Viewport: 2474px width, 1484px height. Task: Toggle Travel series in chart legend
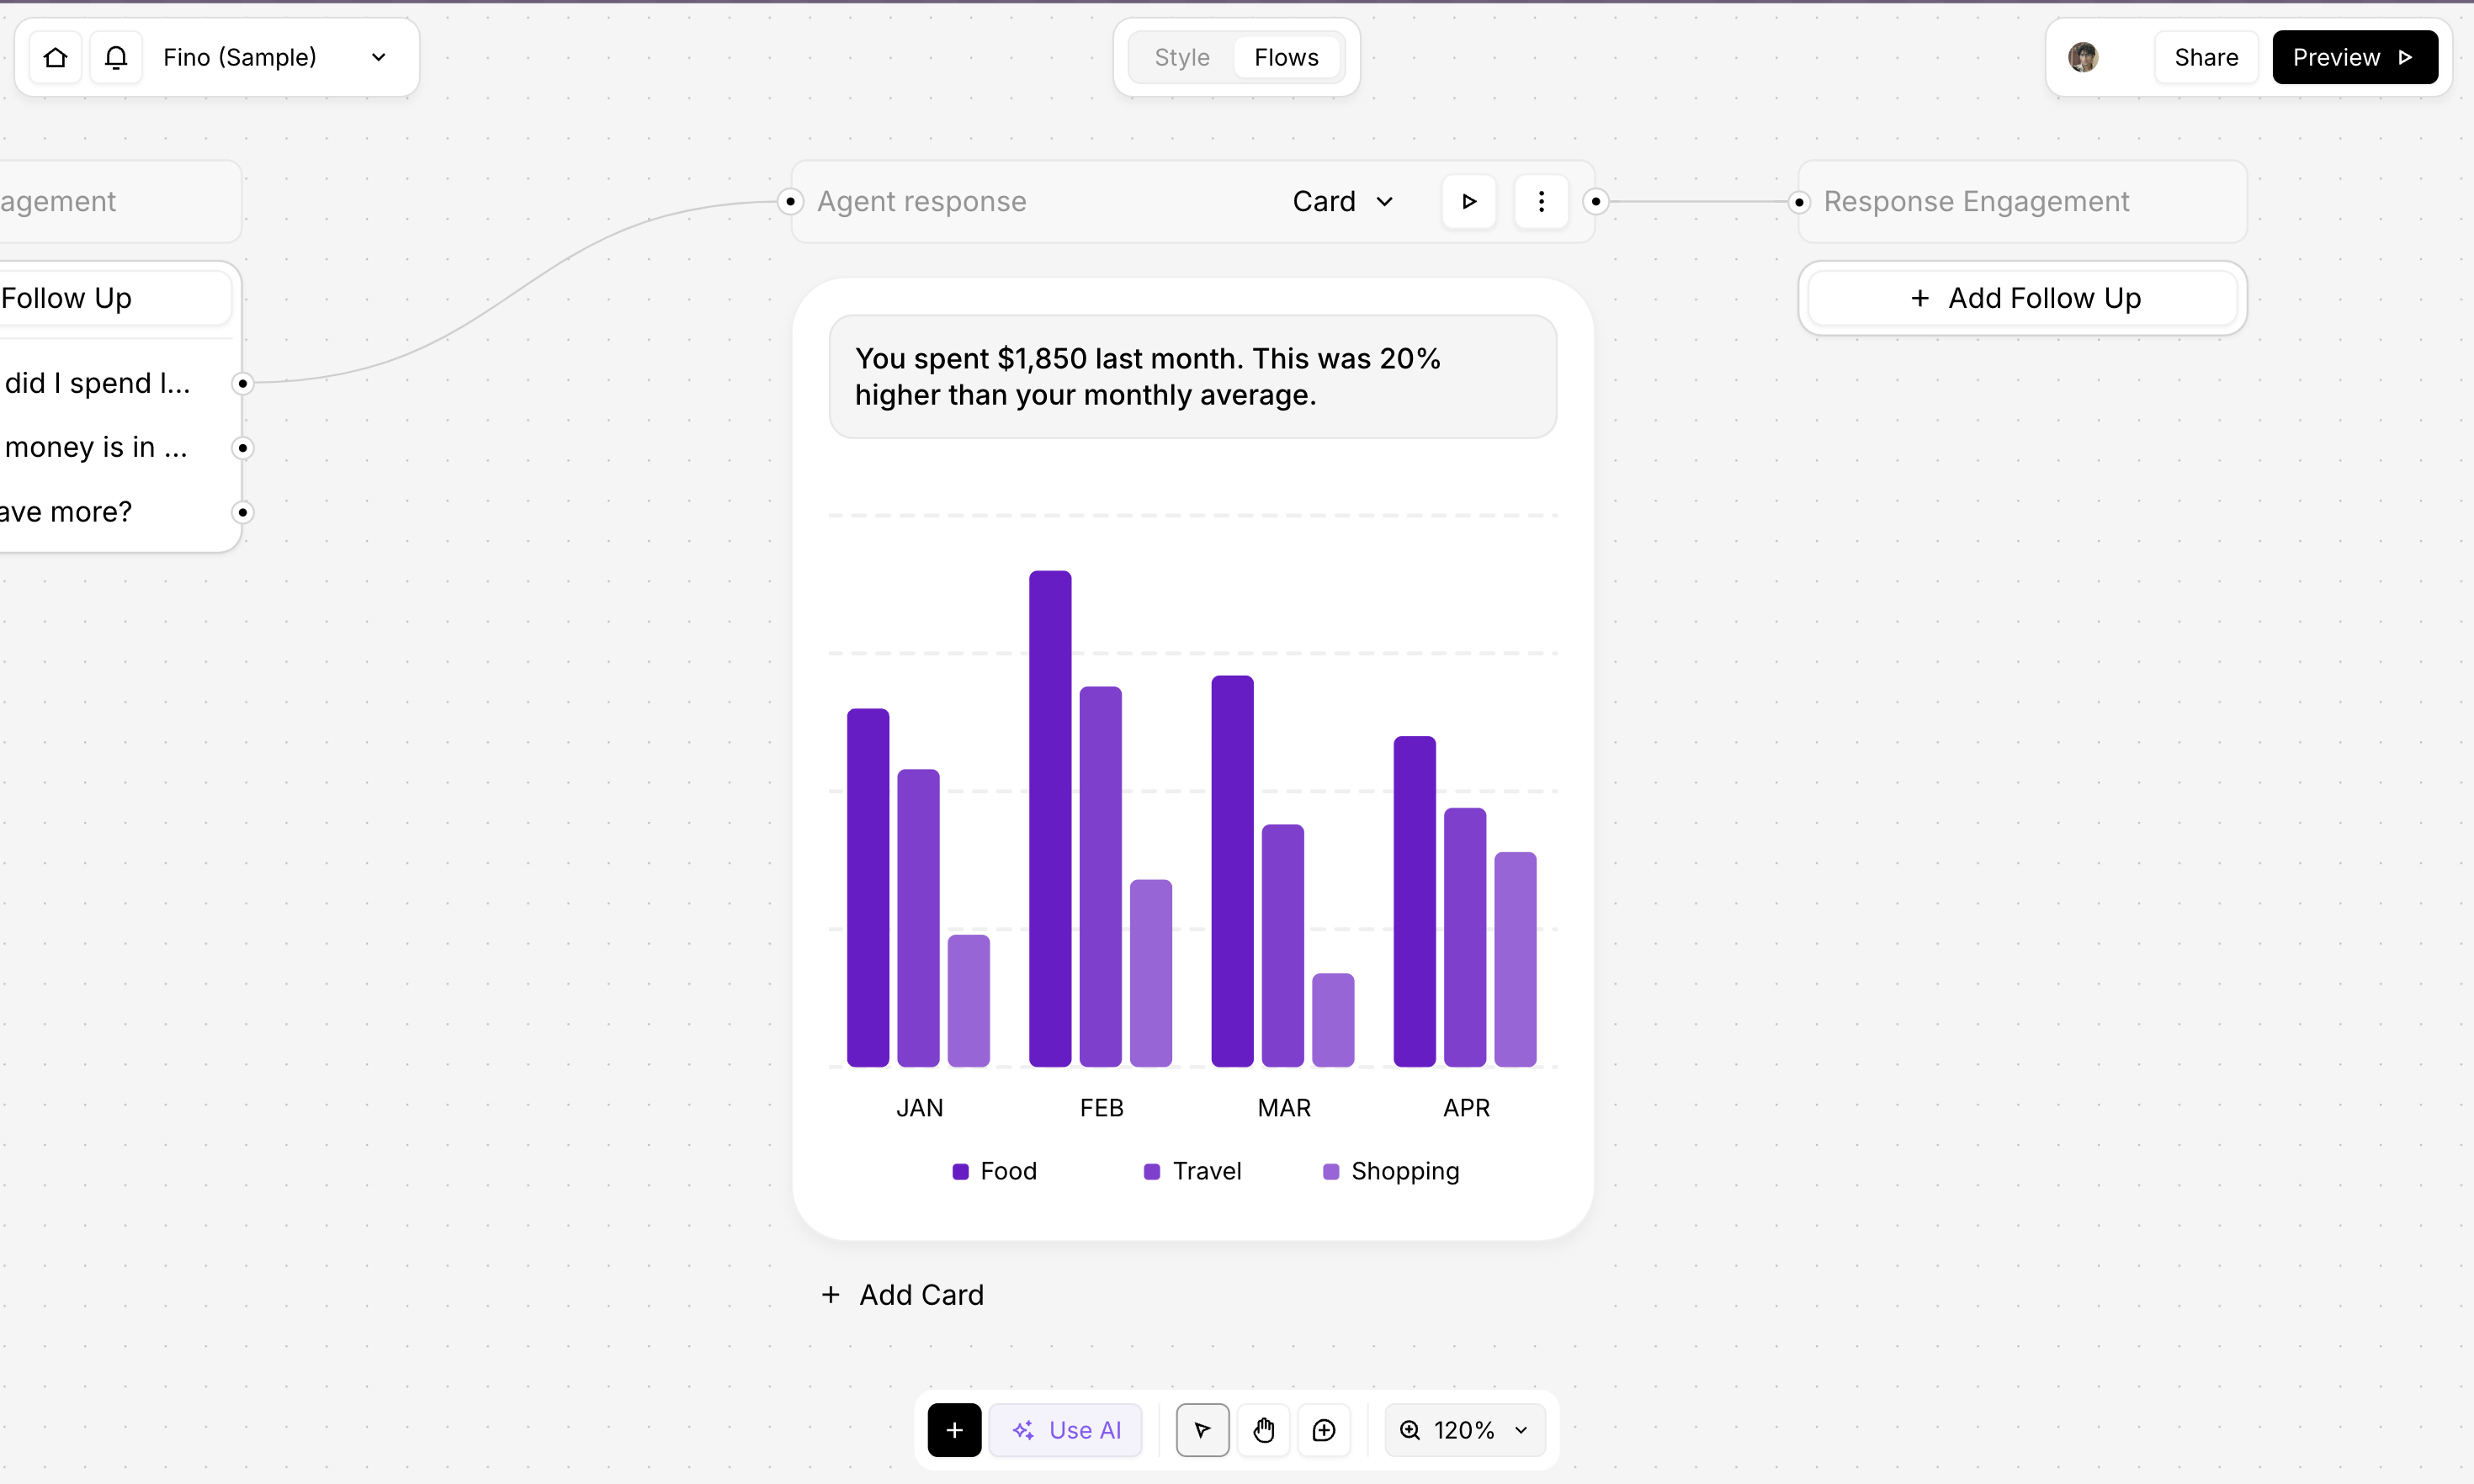[x=1193, y=1171]
